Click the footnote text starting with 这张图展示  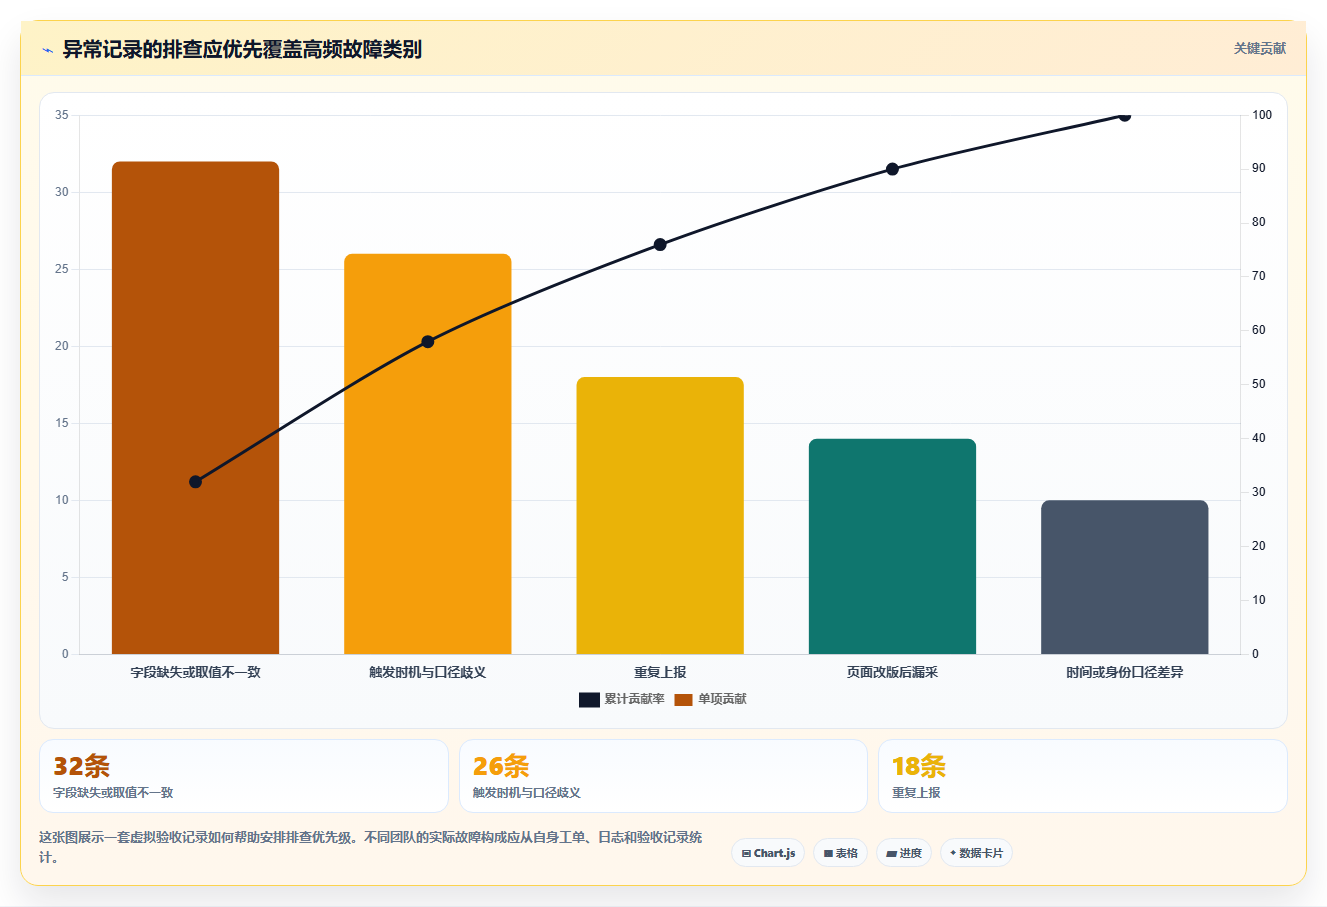371,847
